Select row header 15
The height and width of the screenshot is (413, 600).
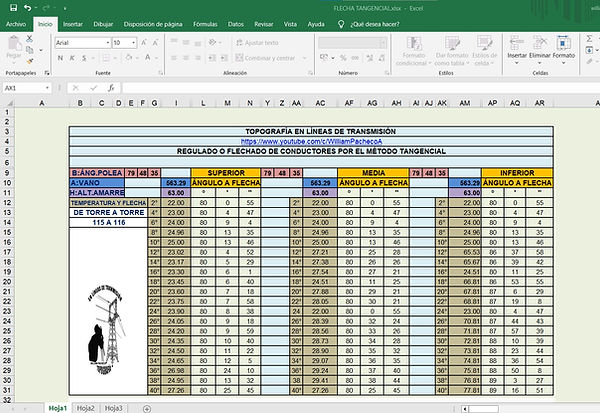coord(7,232)
